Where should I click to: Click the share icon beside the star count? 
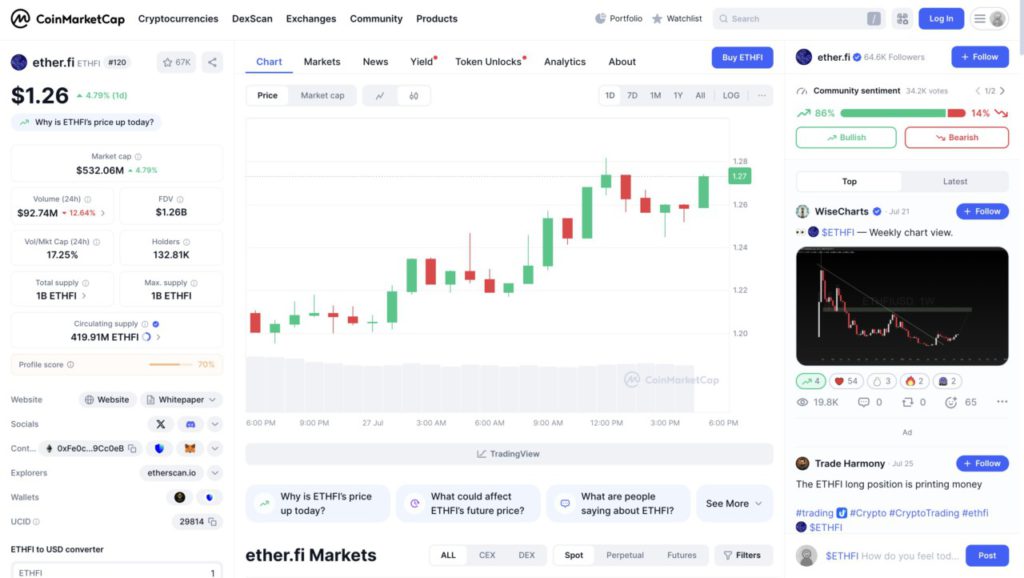click(x=212, y=62)
